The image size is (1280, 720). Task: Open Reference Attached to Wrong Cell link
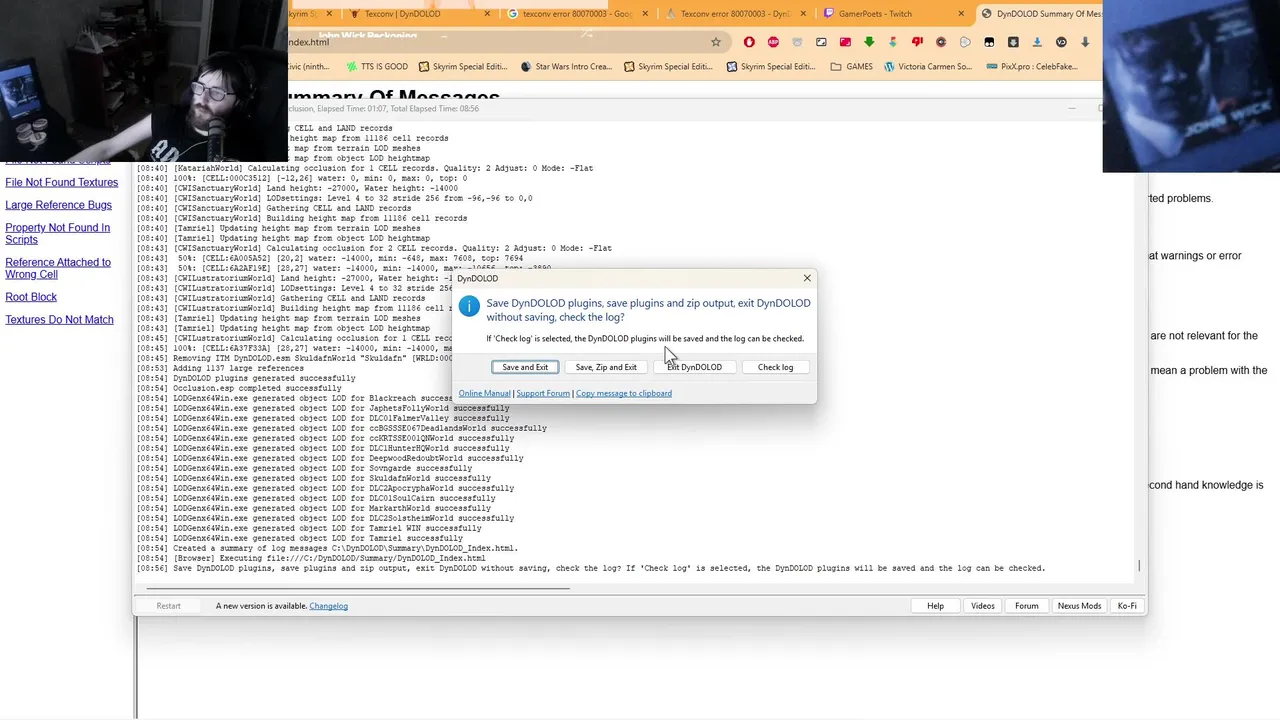(58, 268)
